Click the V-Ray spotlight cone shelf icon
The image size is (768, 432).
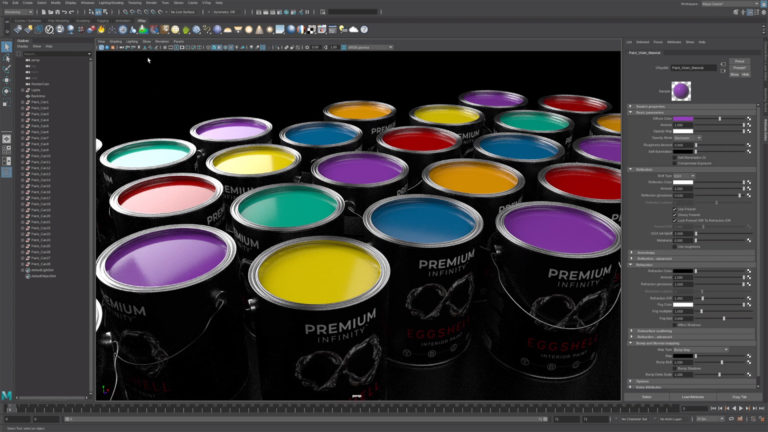(260, 30)
